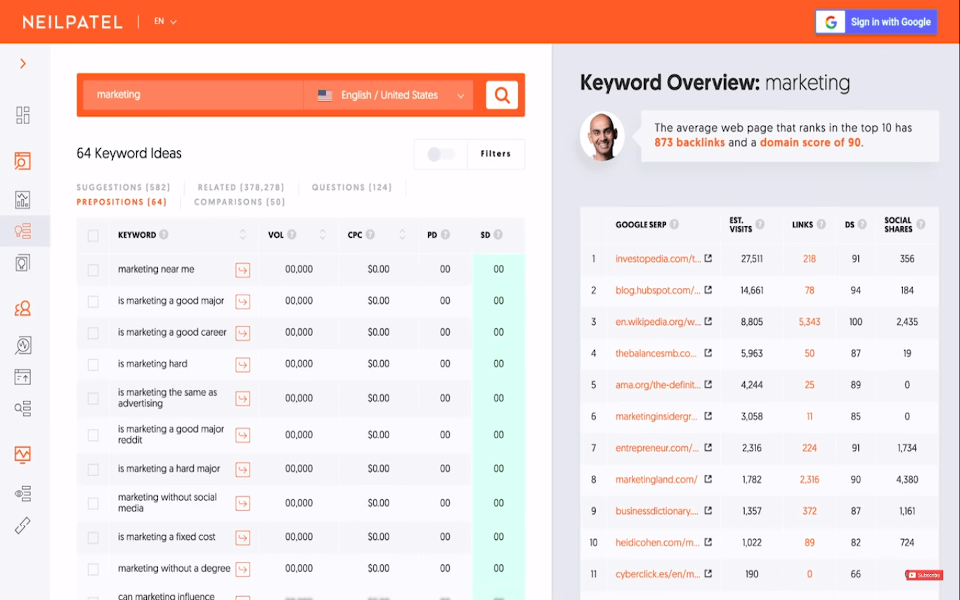Click help icon next to SOCIAL SHARES header
The height and width of the screenshot is (600, 960).
click(921, 224)
